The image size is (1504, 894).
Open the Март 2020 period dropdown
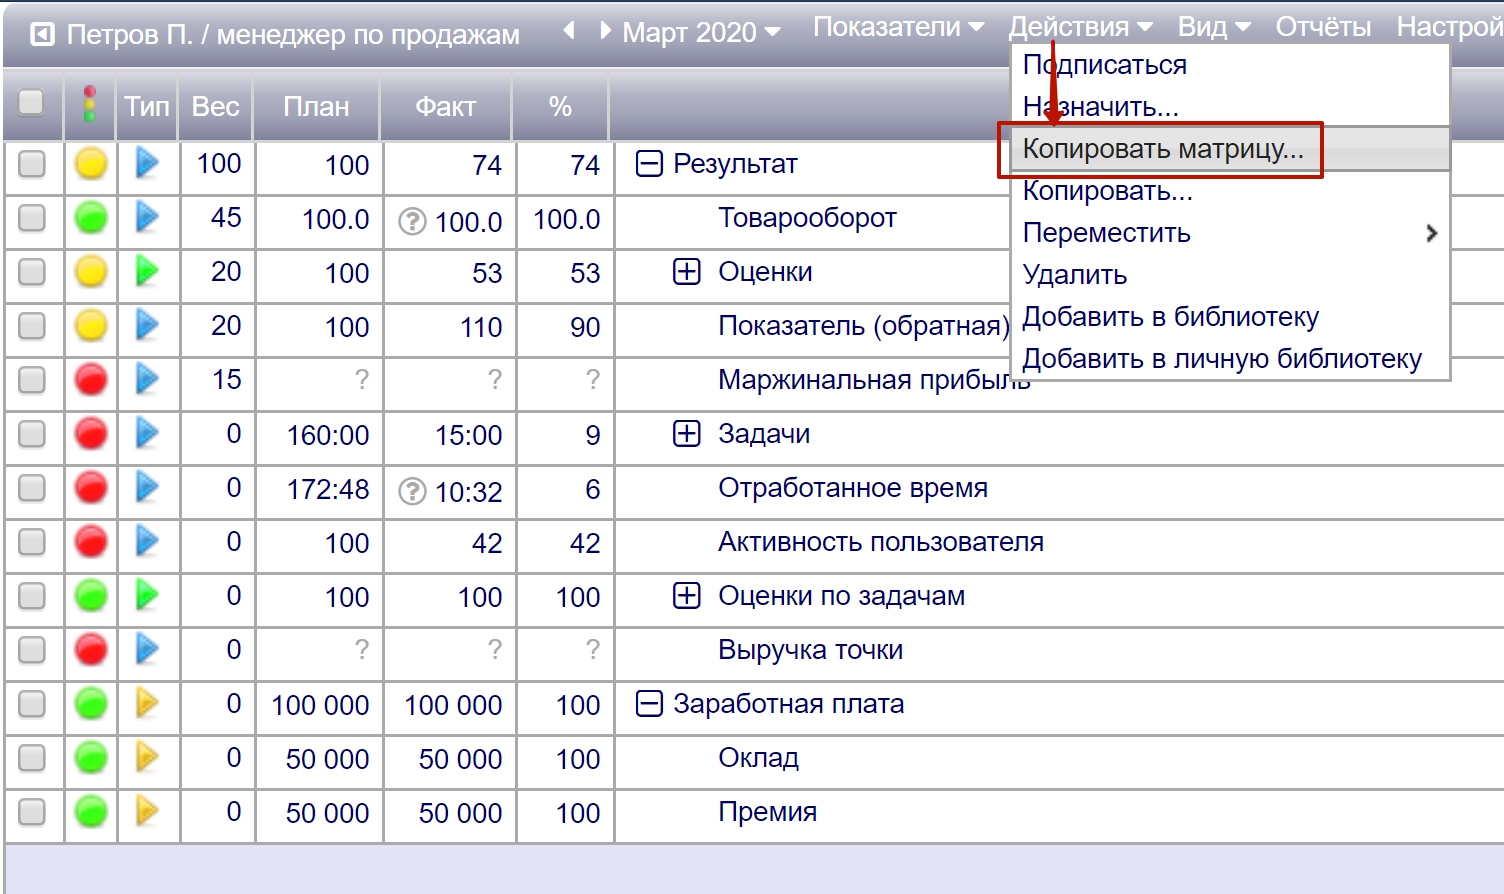click(700, 32)
